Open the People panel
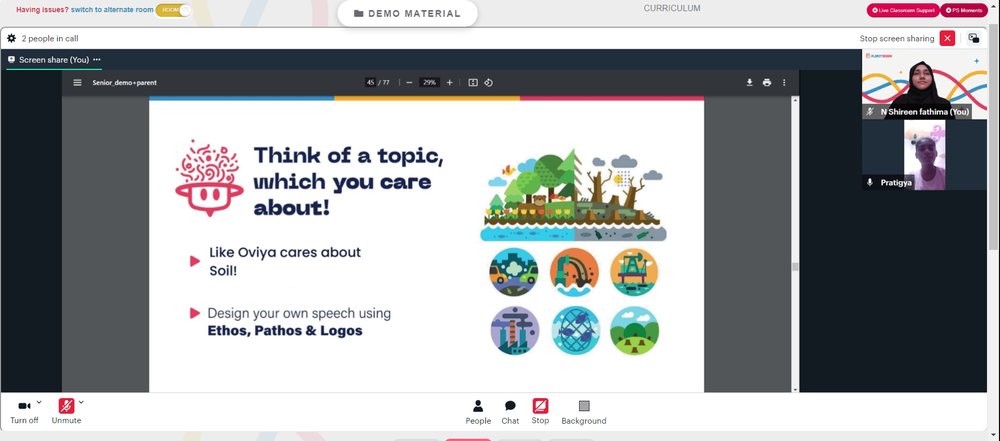 (478, 412)
